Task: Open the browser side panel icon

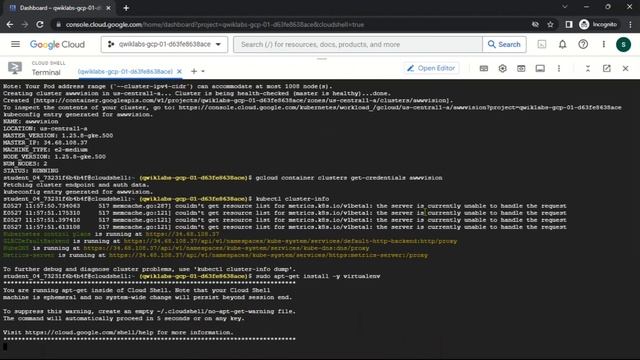Action: point(569,24)
